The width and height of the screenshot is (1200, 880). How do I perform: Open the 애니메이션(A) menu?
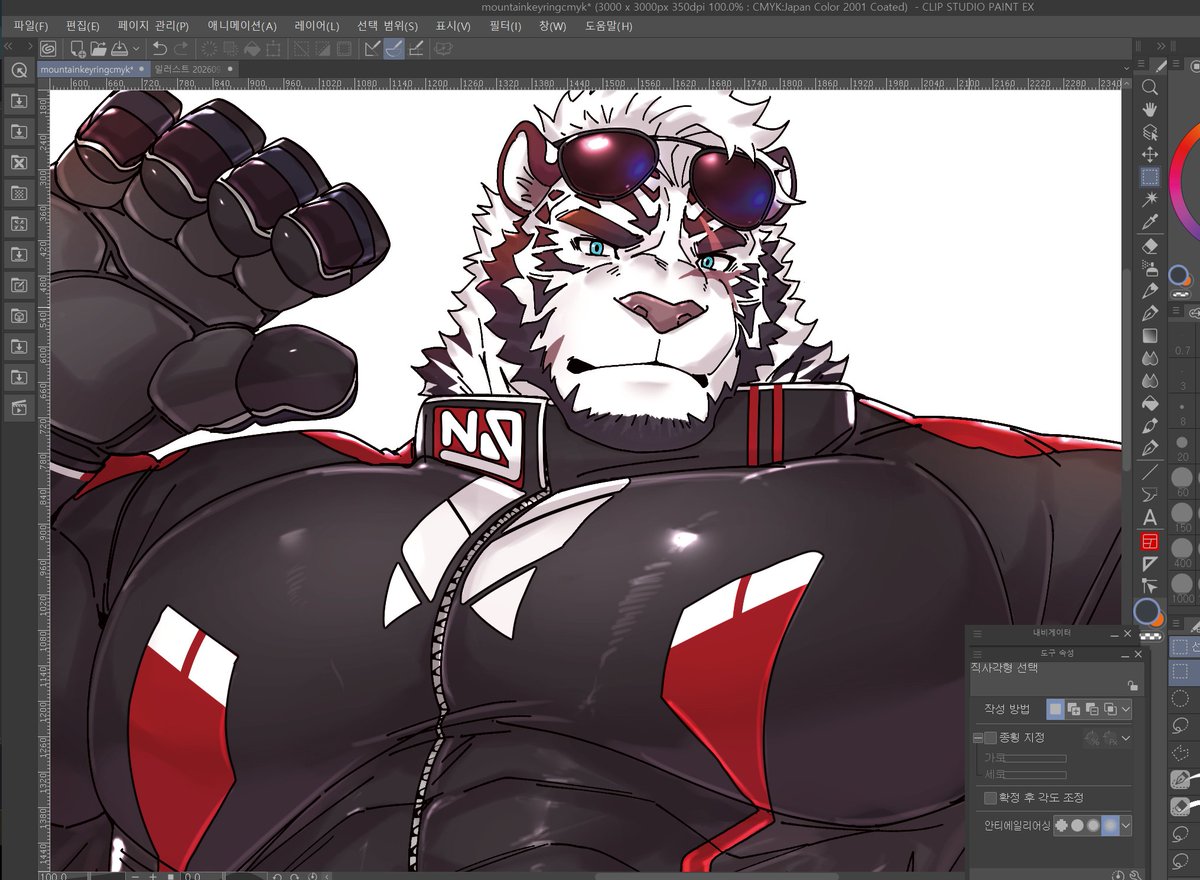tap(241, 25)
